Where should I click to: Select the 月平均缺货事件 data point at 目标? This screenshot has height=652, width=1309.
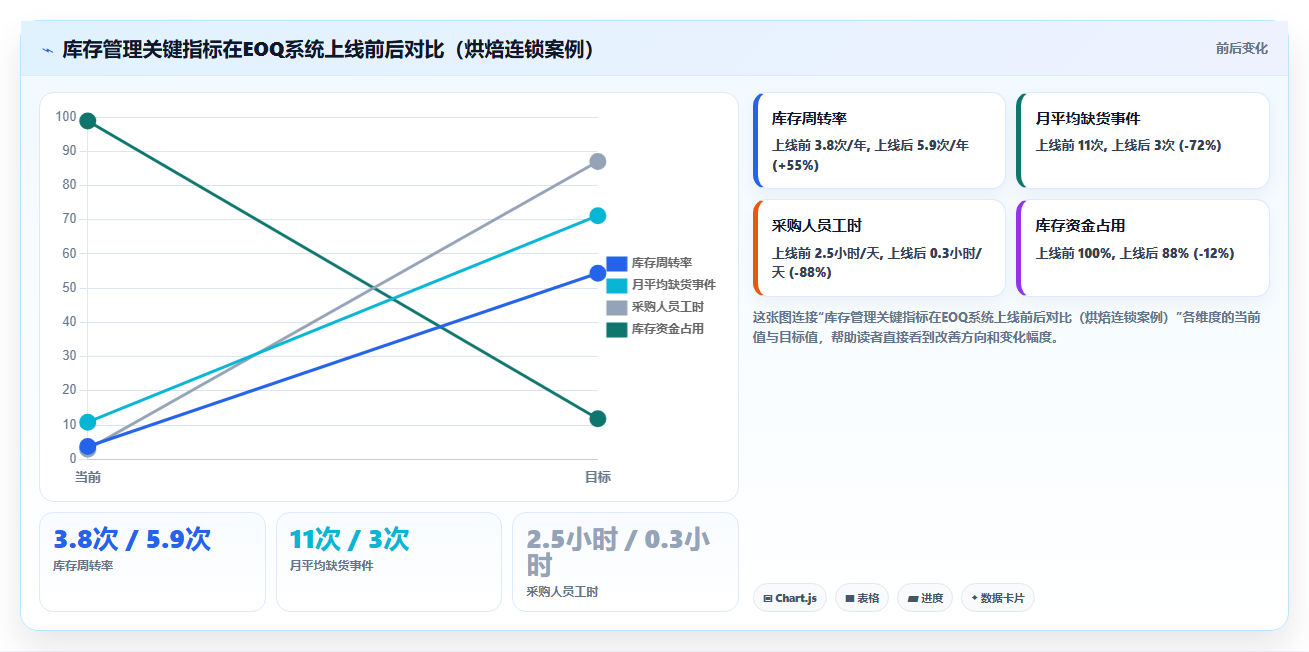[x=598, y=216]
